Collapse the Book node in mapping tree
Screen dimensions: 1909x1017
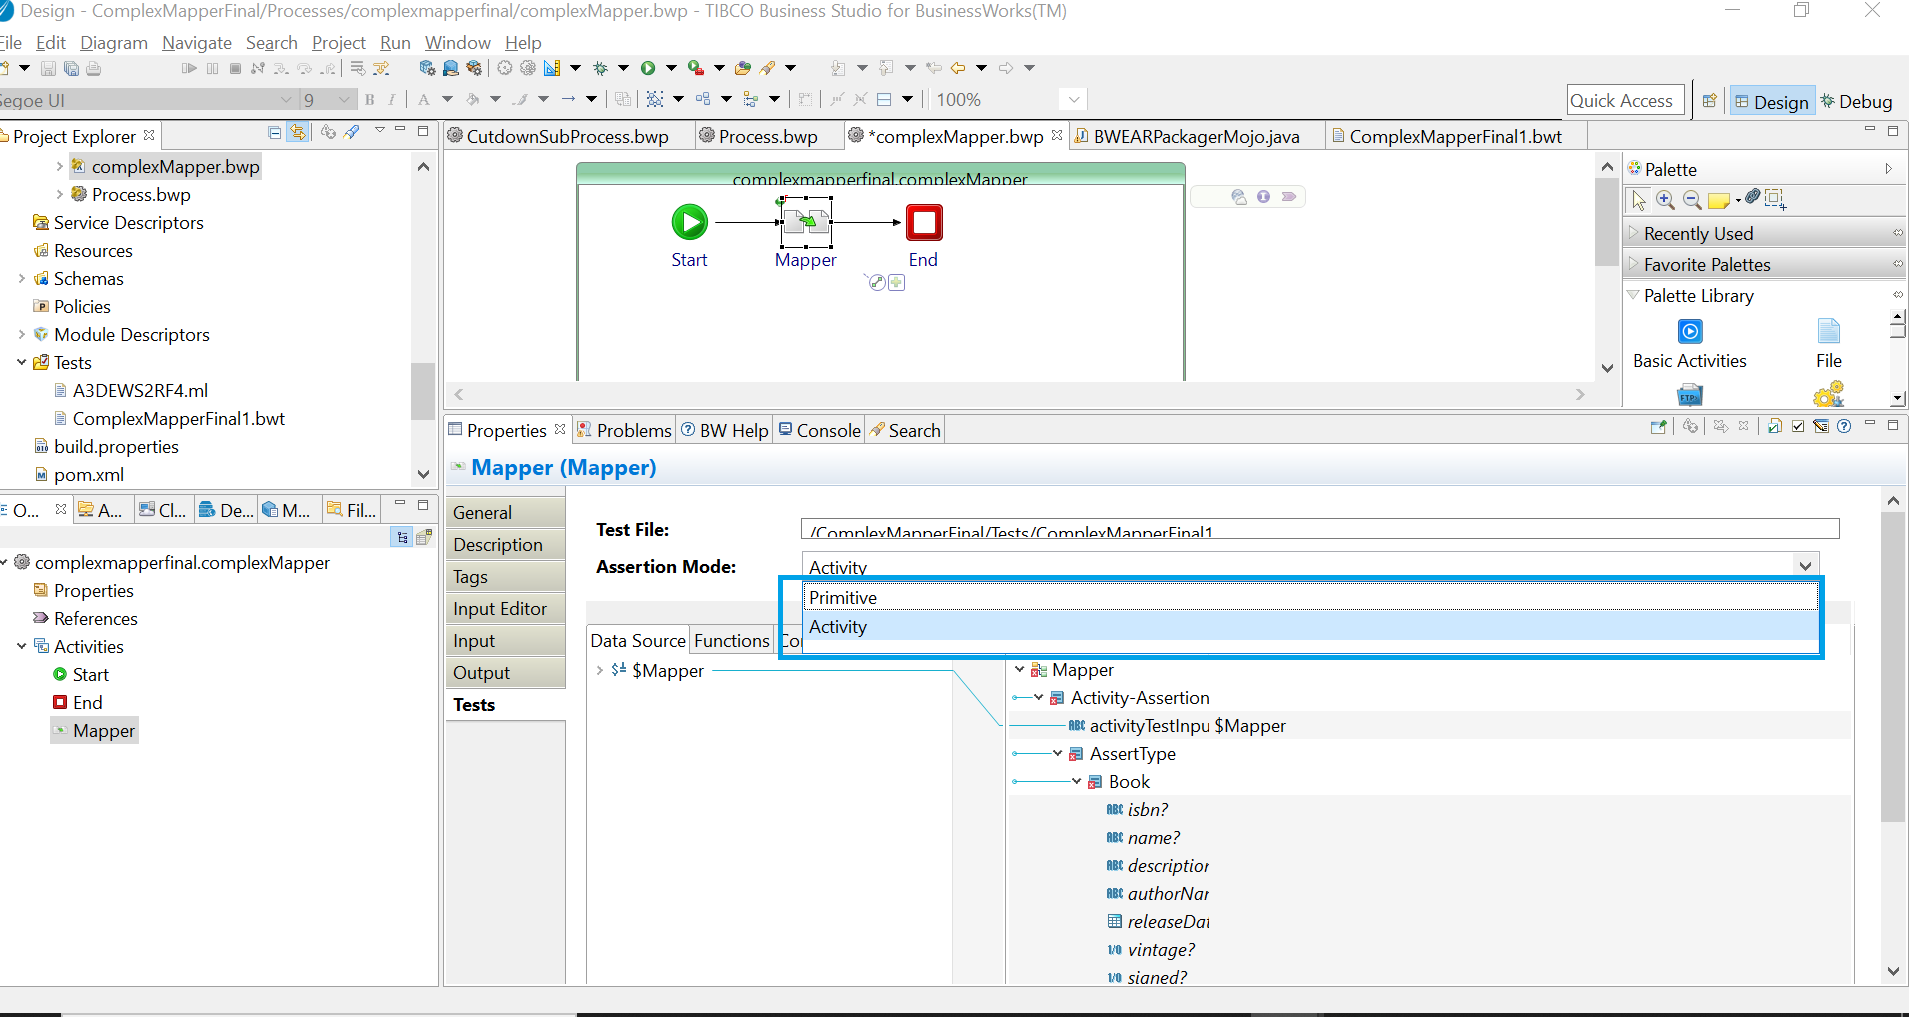coord(1076,781)
